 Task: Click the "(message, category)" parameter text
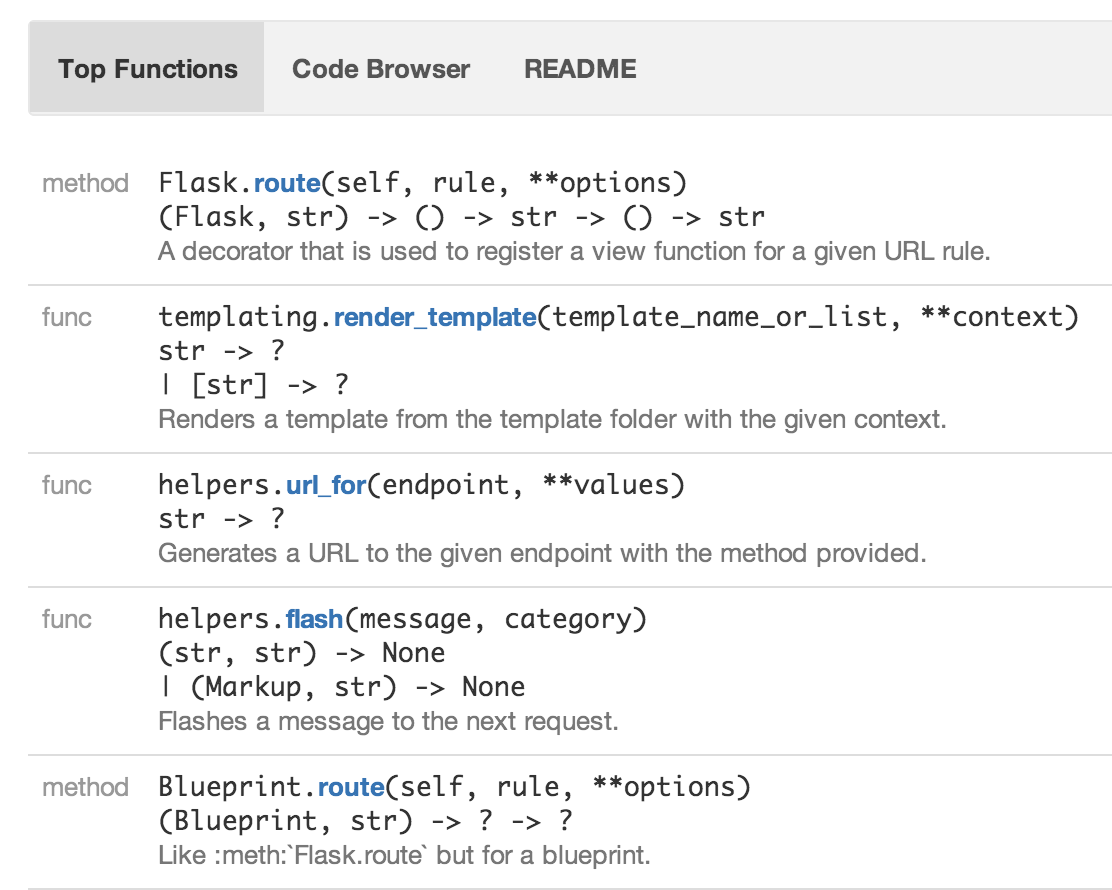pyautogui.click(x=496, y=619)
